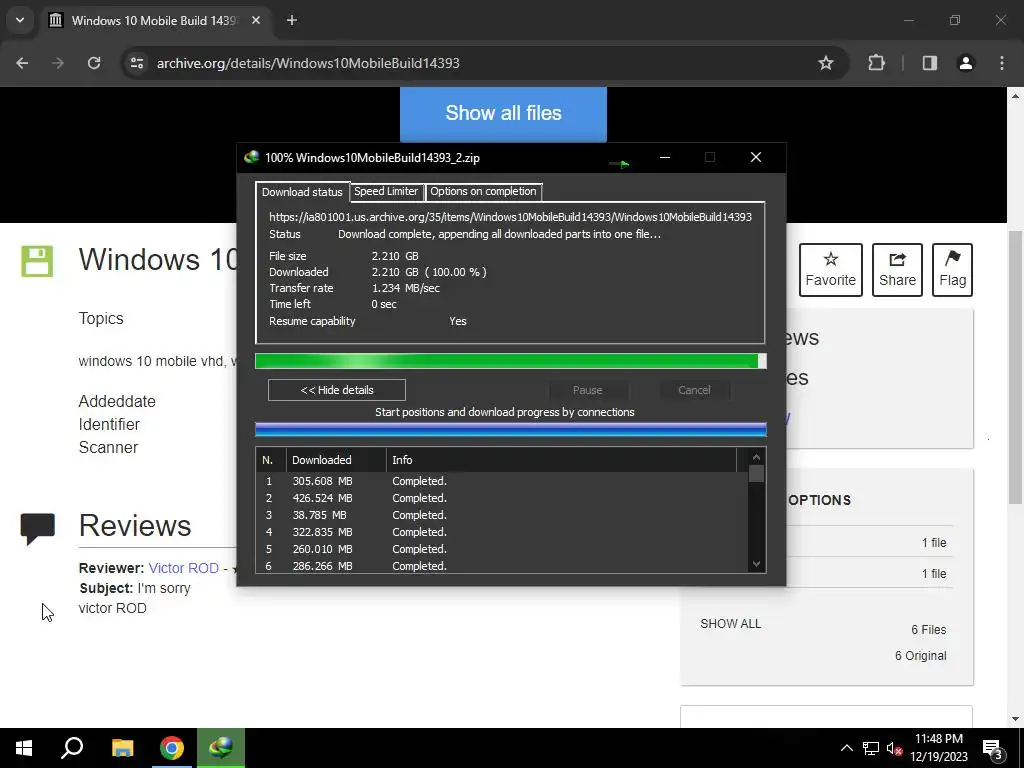The width and height of the screenshot is (1024, 768).
Task: Select connection row with 426.524 MB
Action: pos(502,498)
